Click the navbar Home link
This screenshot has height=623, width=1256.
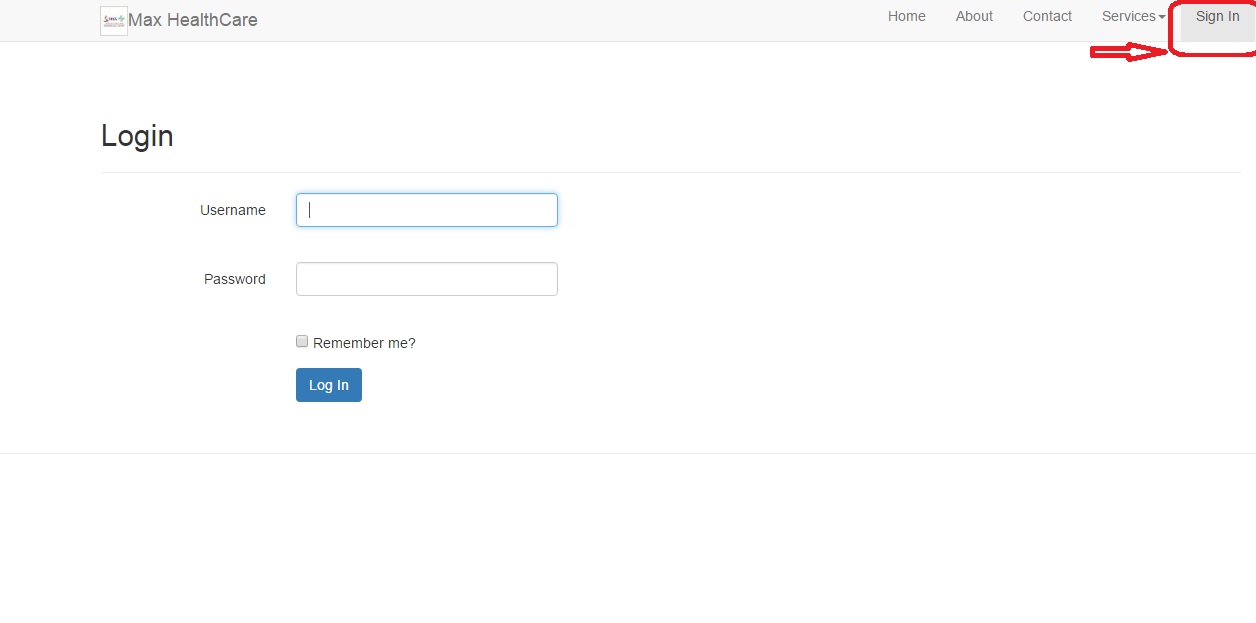[906, 16]
